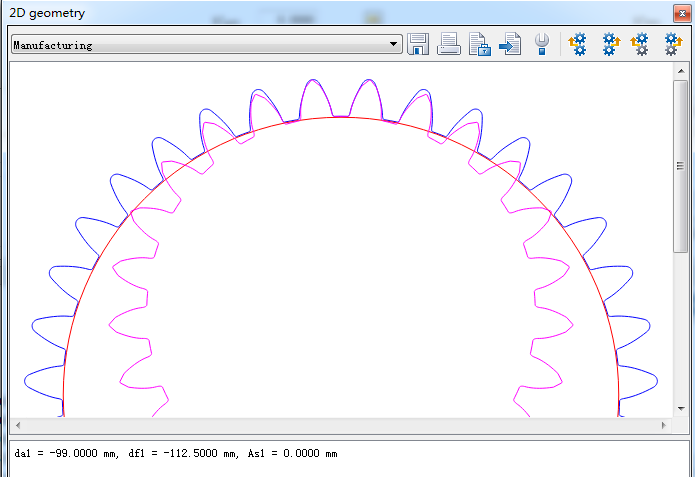
Task: Click the document with blue arrow icon
Action: [511, 44]
